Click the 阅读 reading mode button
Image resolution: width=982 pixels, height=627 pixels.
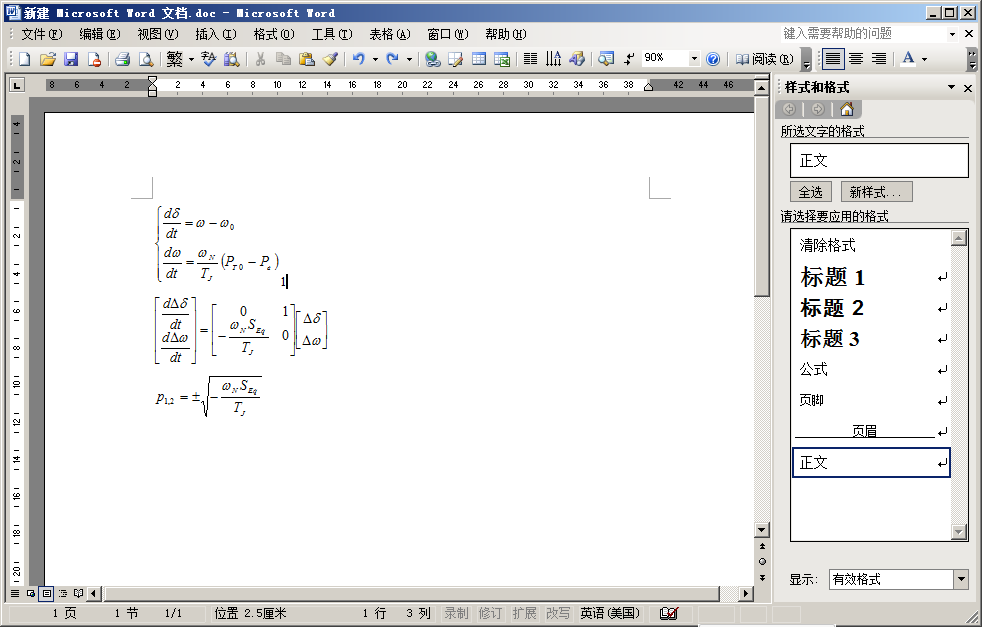point(765,59)
